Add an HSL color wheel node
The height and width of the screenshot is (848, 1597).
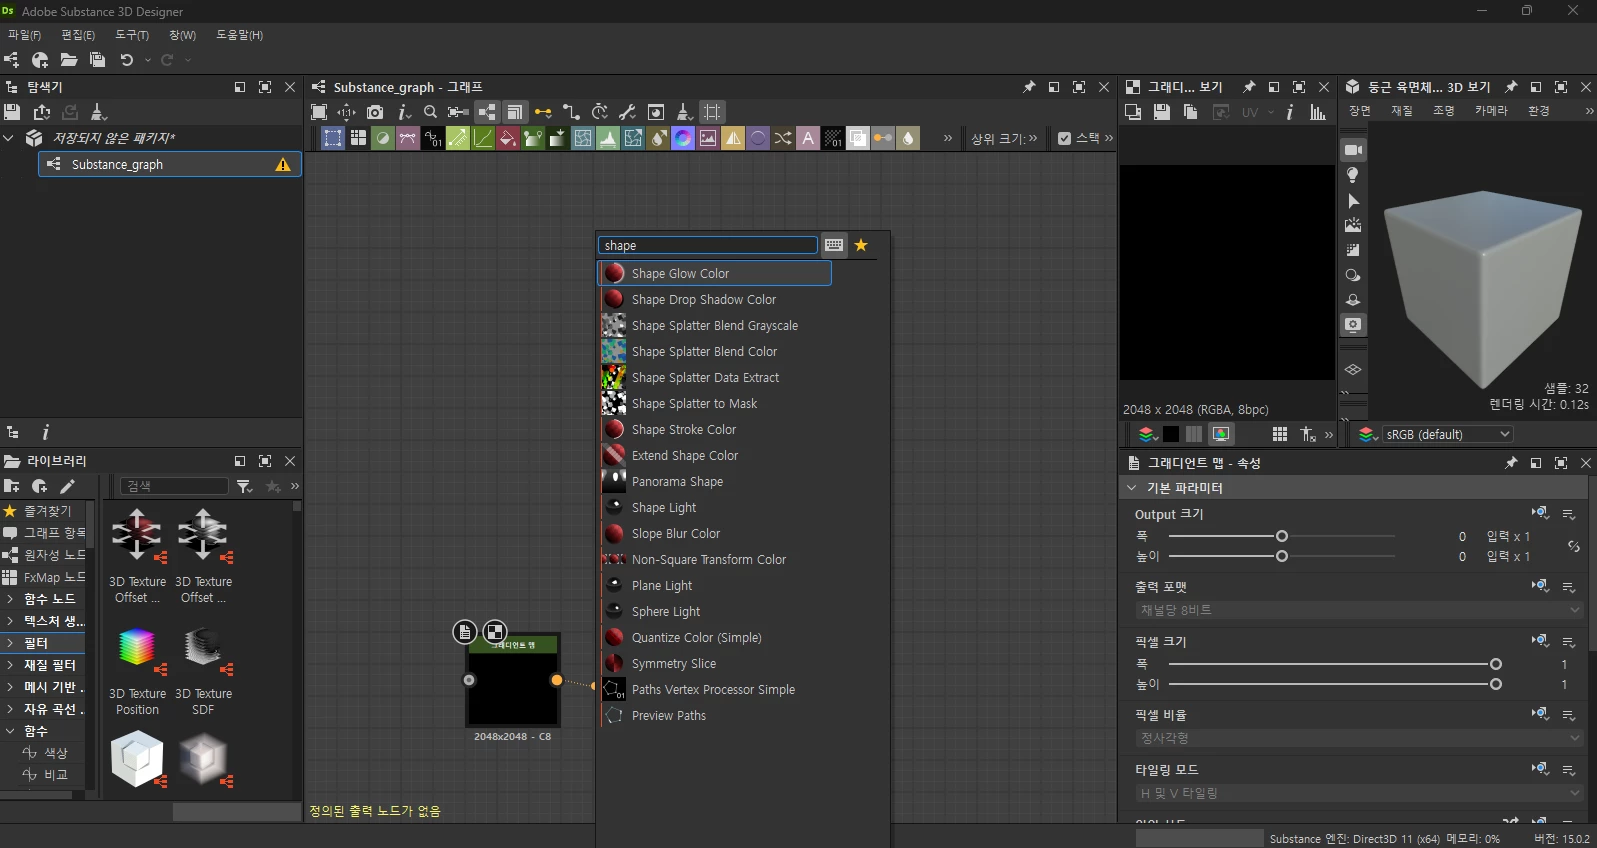(683, 138)
